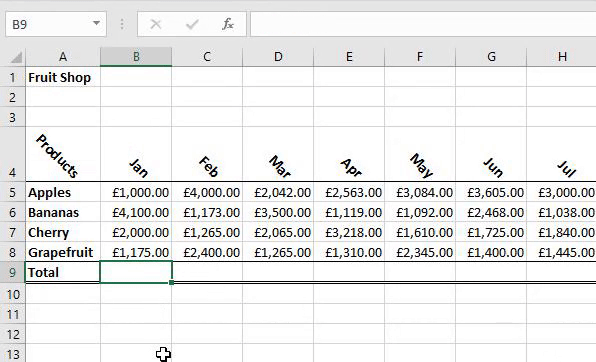Select row 9 header
The height and width of the screenshot is (362, 596).
(13, 272)
